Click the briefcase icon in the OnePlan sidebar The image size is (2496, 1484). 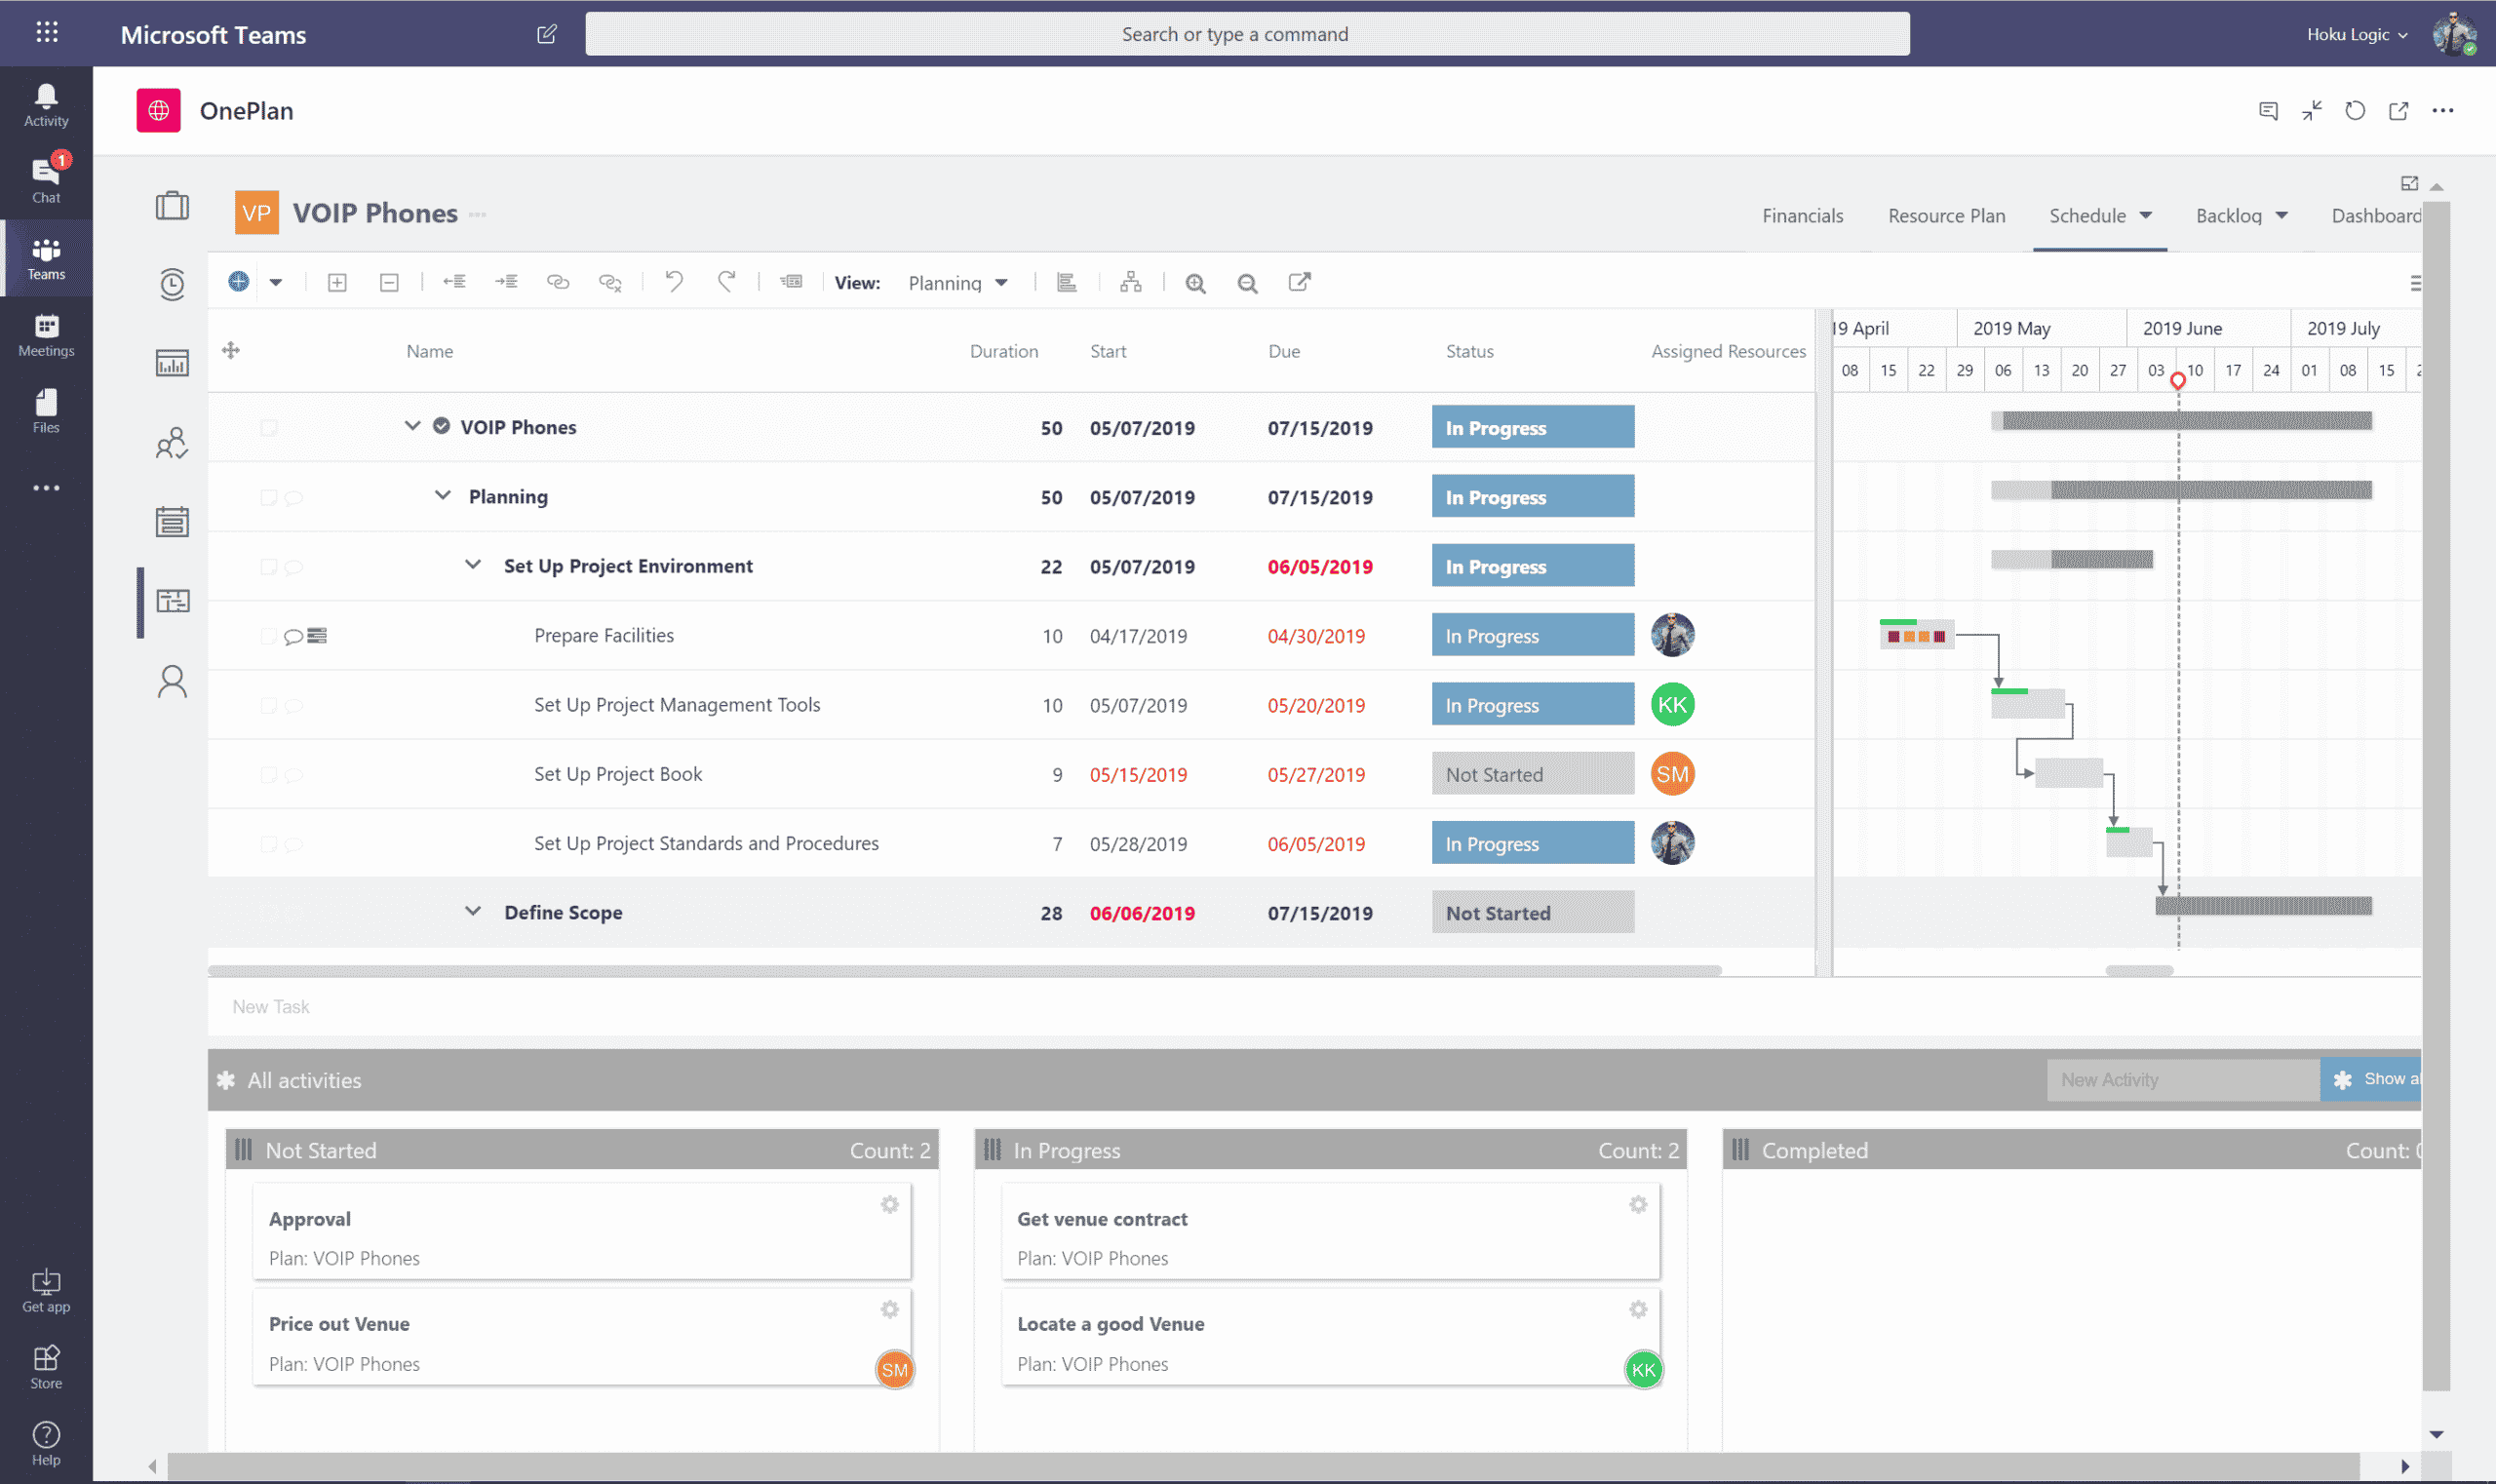[x=172, y=208]
